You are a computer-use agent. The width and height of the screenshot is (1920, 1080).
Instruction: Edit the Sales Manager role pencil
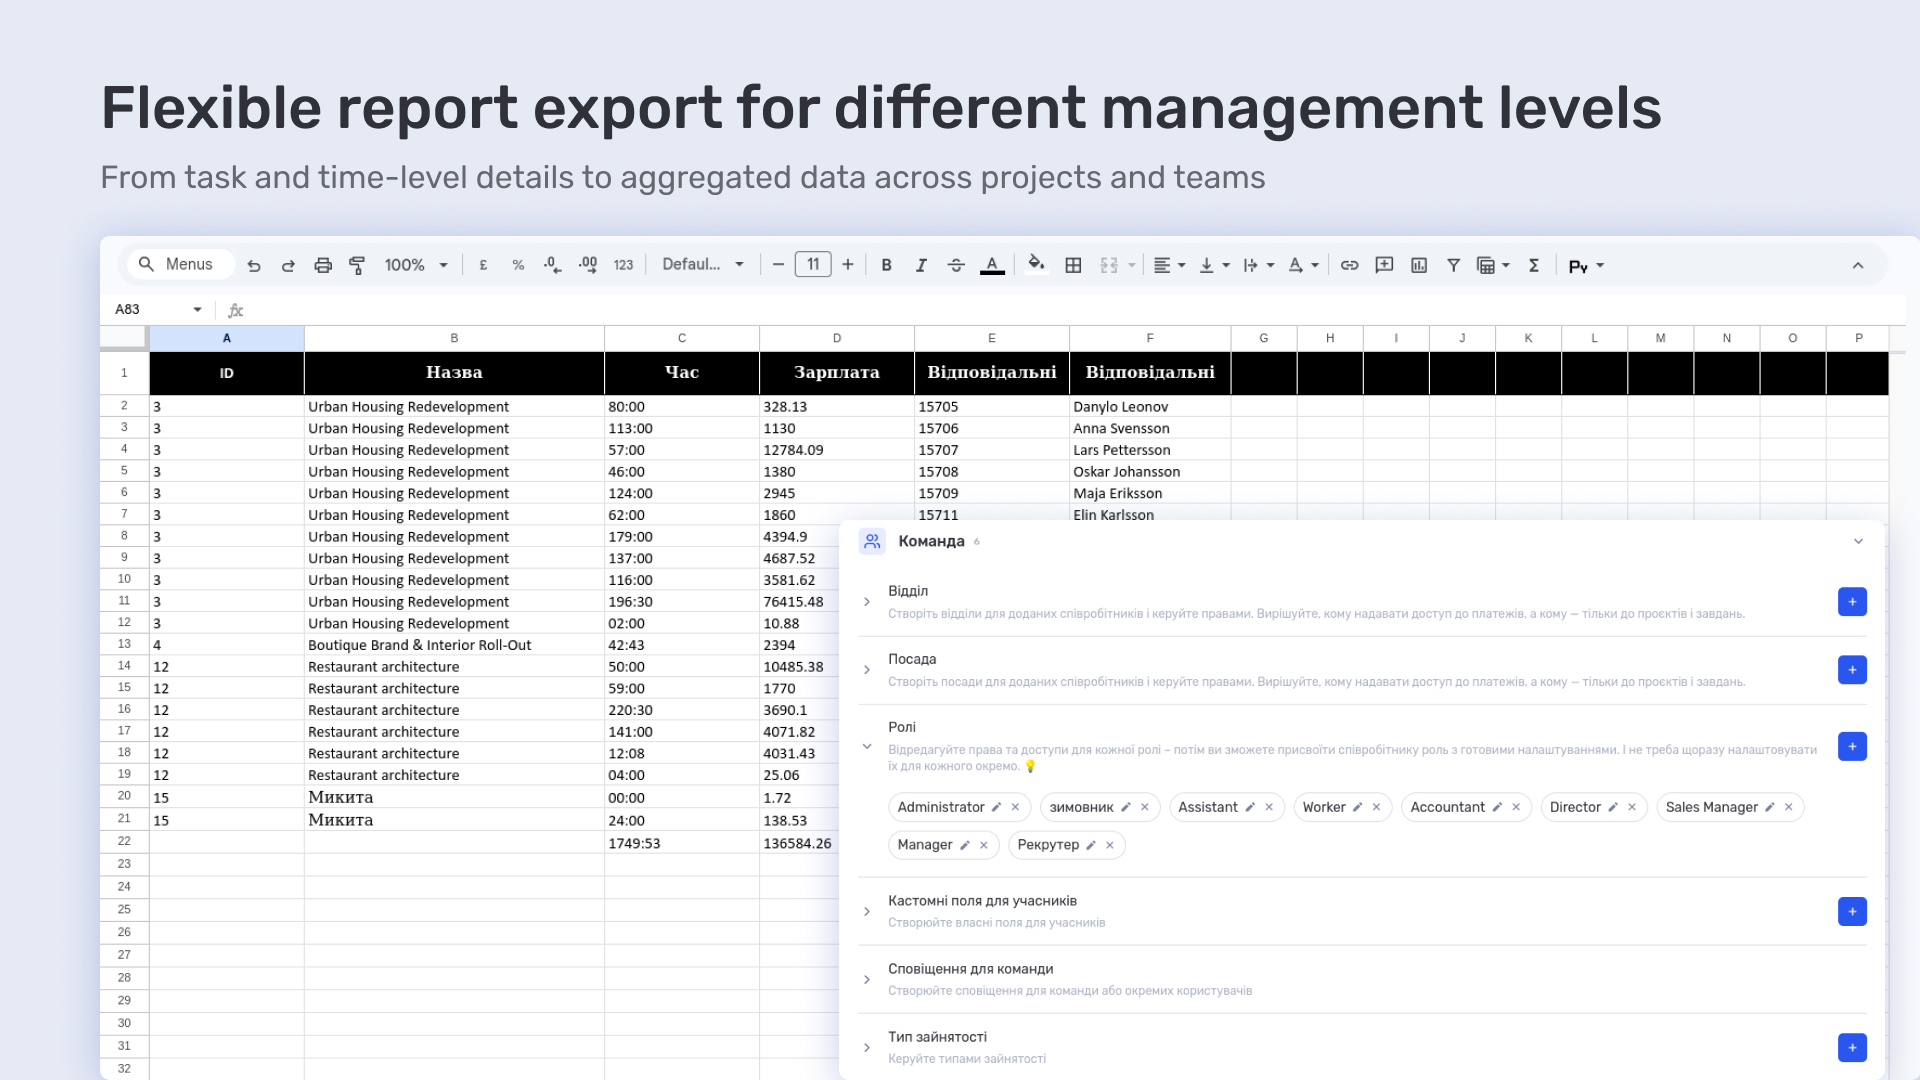1770,807
